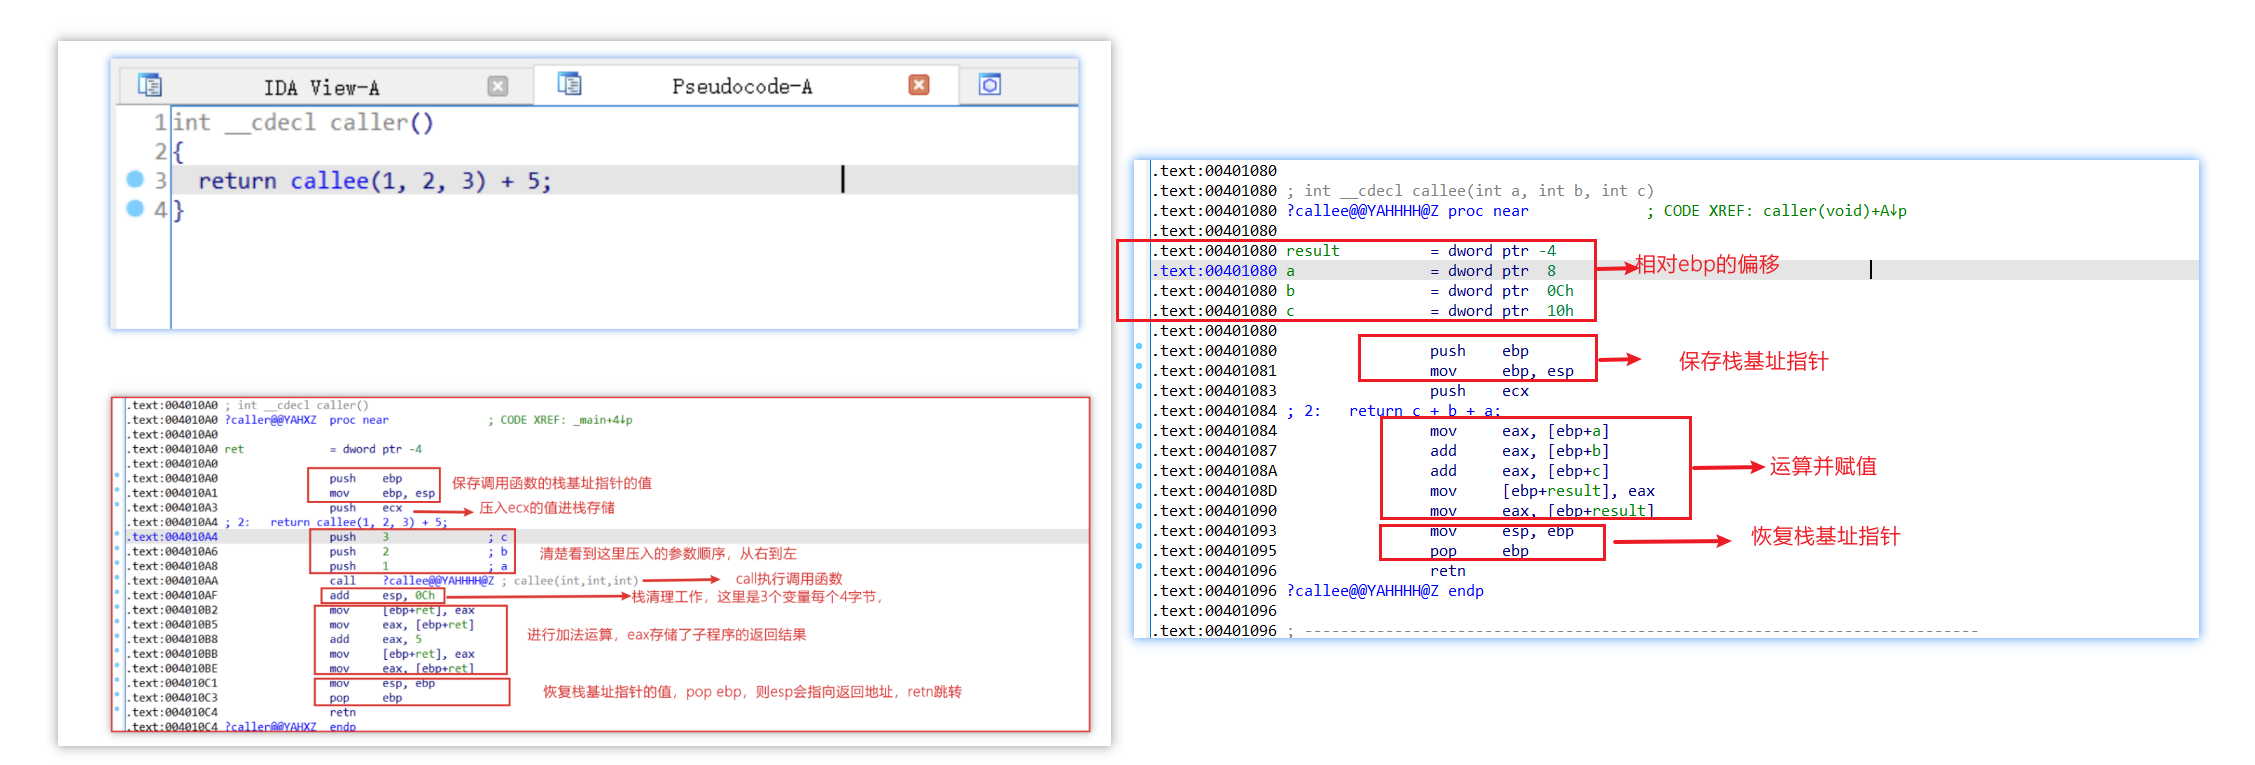Follow CODE XREF caller(void)+A reference
The image size is (2255, 765).
point(1833,211)
